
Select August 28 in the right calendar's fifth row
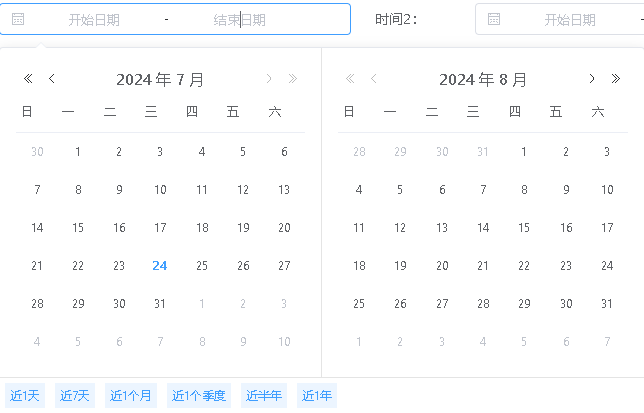pyautogui.click(x=483, y=304)
